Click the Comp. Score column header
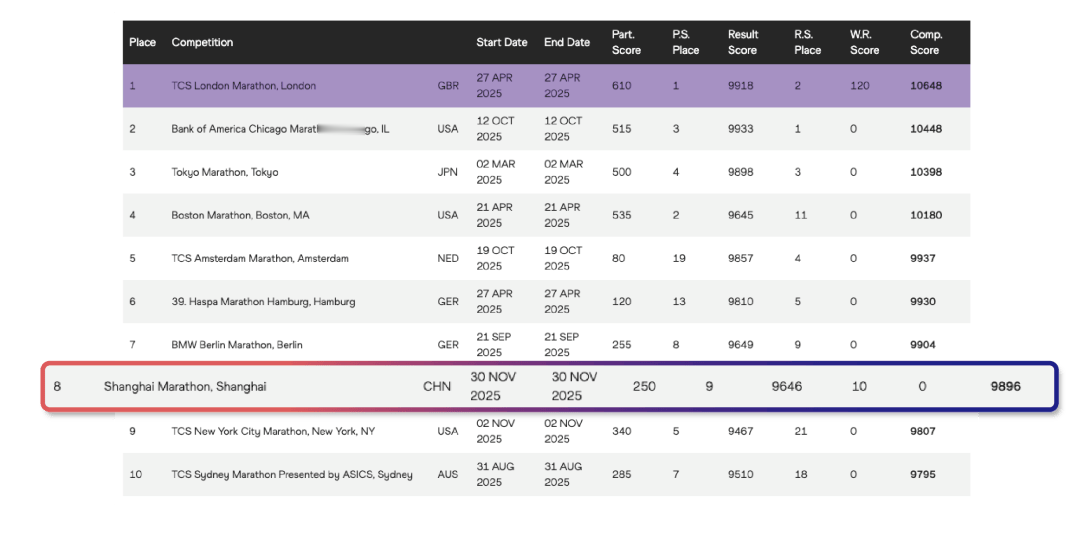 925,43
